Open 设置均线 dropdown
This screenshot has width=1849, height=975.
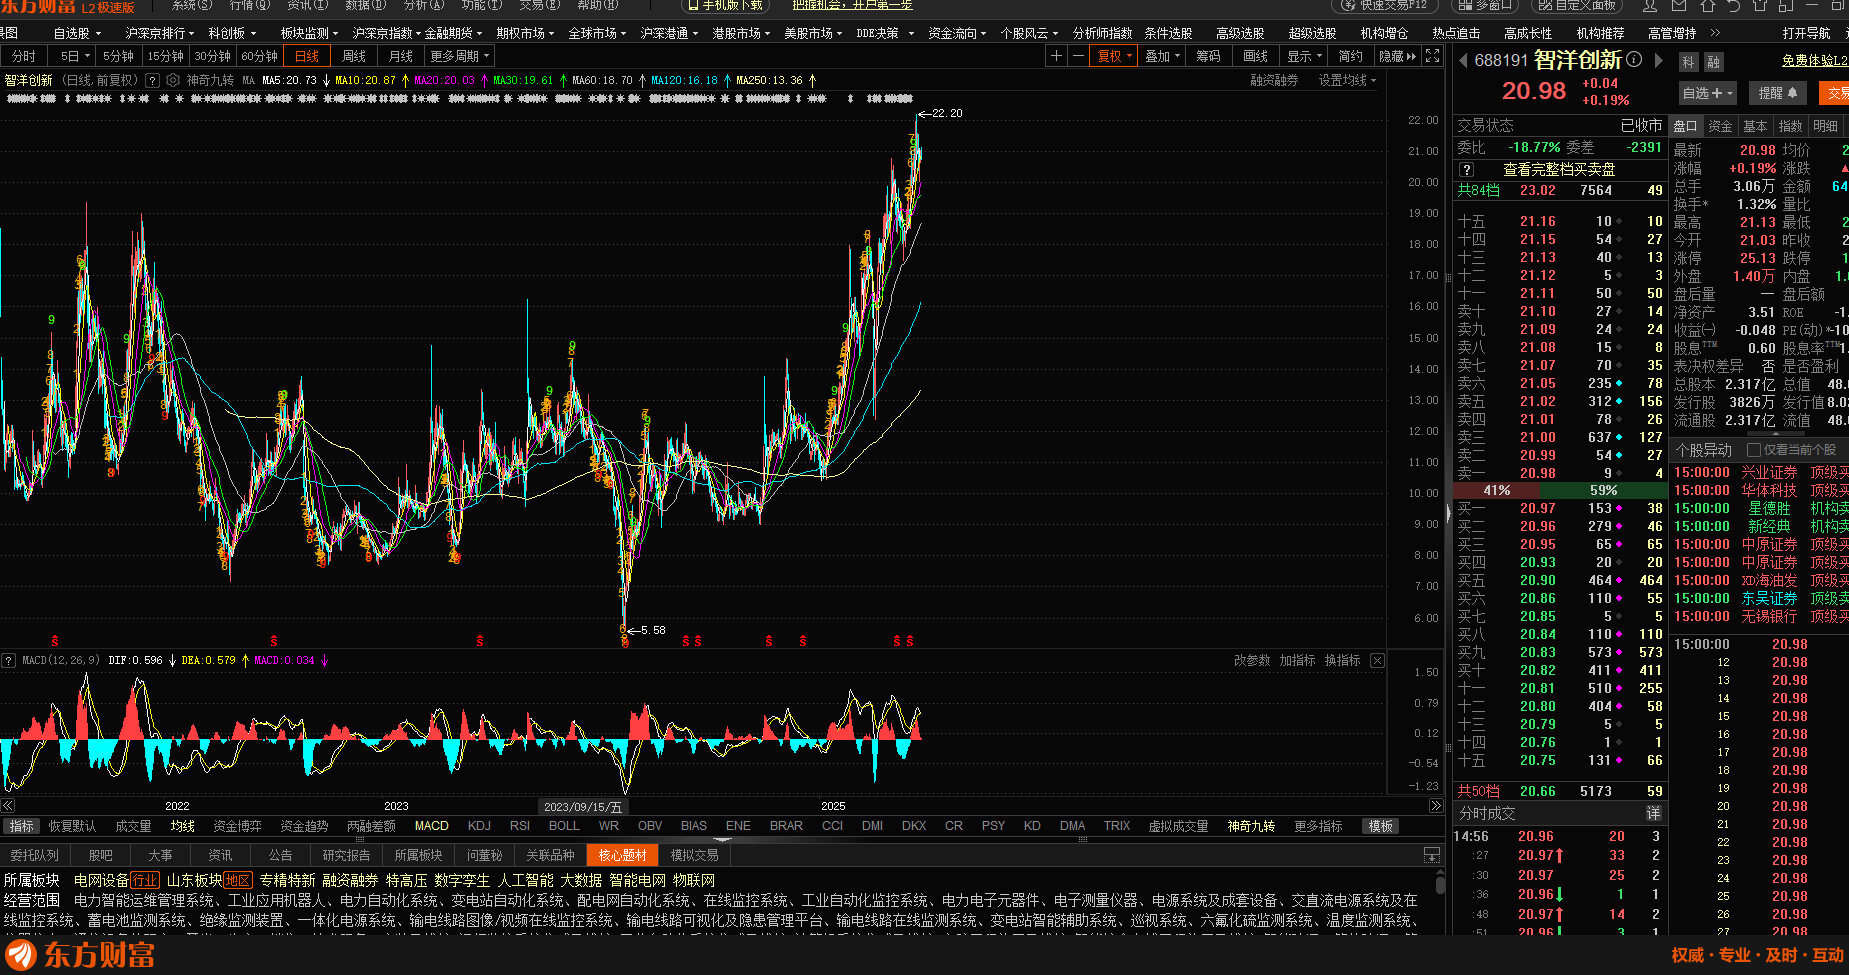[1347, 80]
